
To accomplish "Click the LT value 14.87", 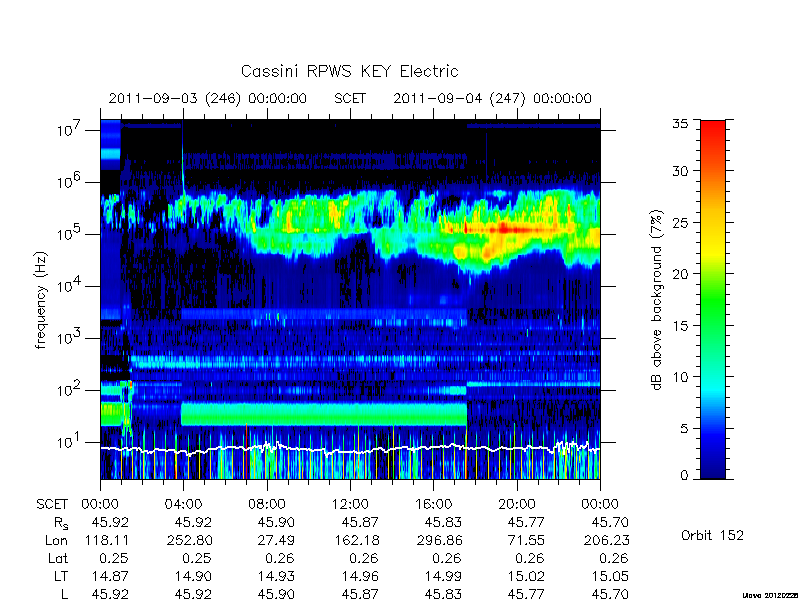I will (110, 576).
